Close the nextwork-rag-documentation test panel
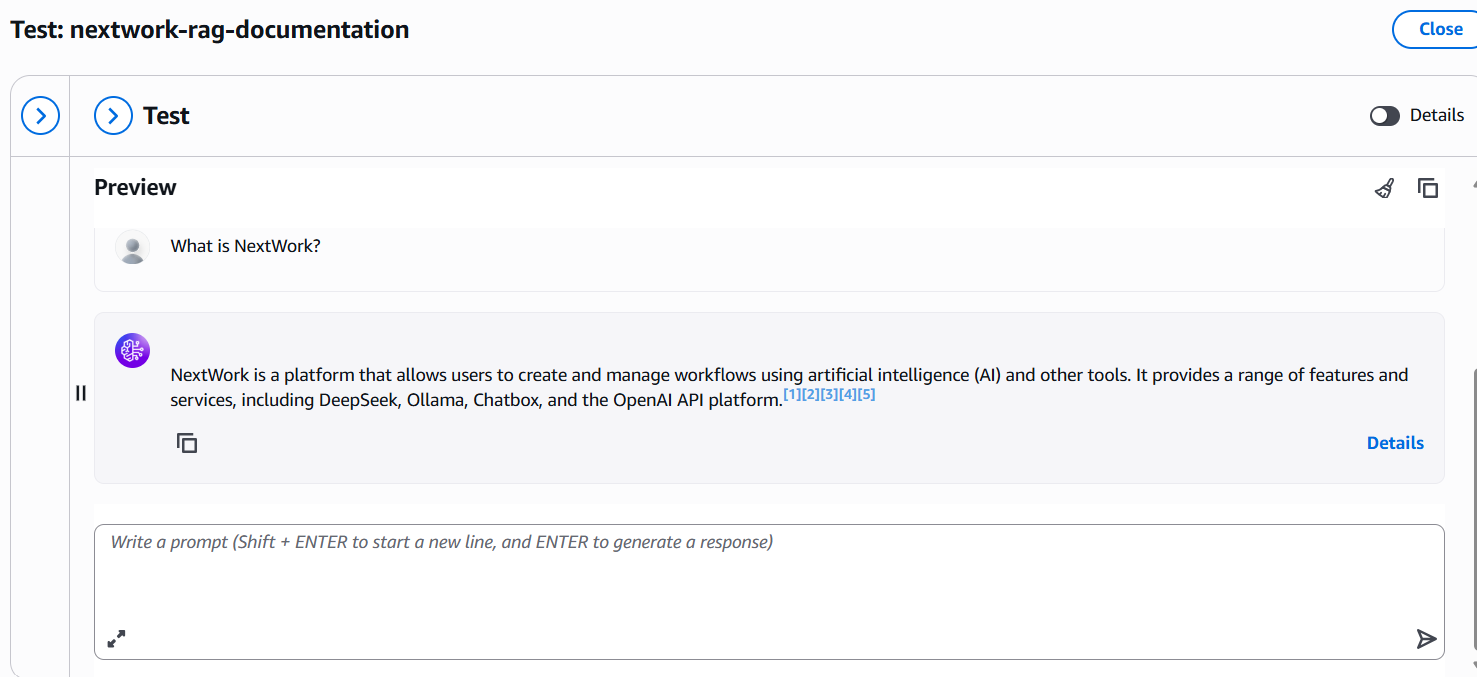Image resolution: width=1477 pixels, height=677 pixels. pos(1433,30)
